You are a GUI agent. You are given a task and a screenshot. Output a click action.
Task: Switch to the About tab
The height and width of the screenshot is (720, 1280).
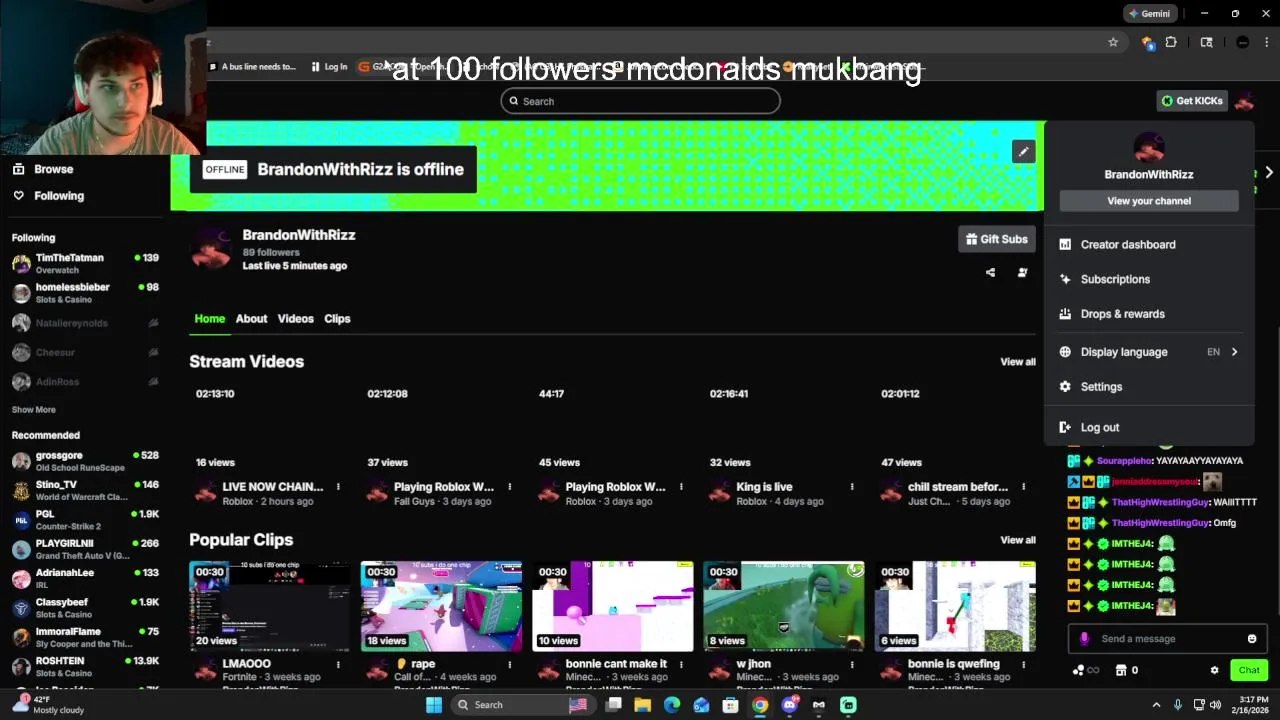pos(251,319)
